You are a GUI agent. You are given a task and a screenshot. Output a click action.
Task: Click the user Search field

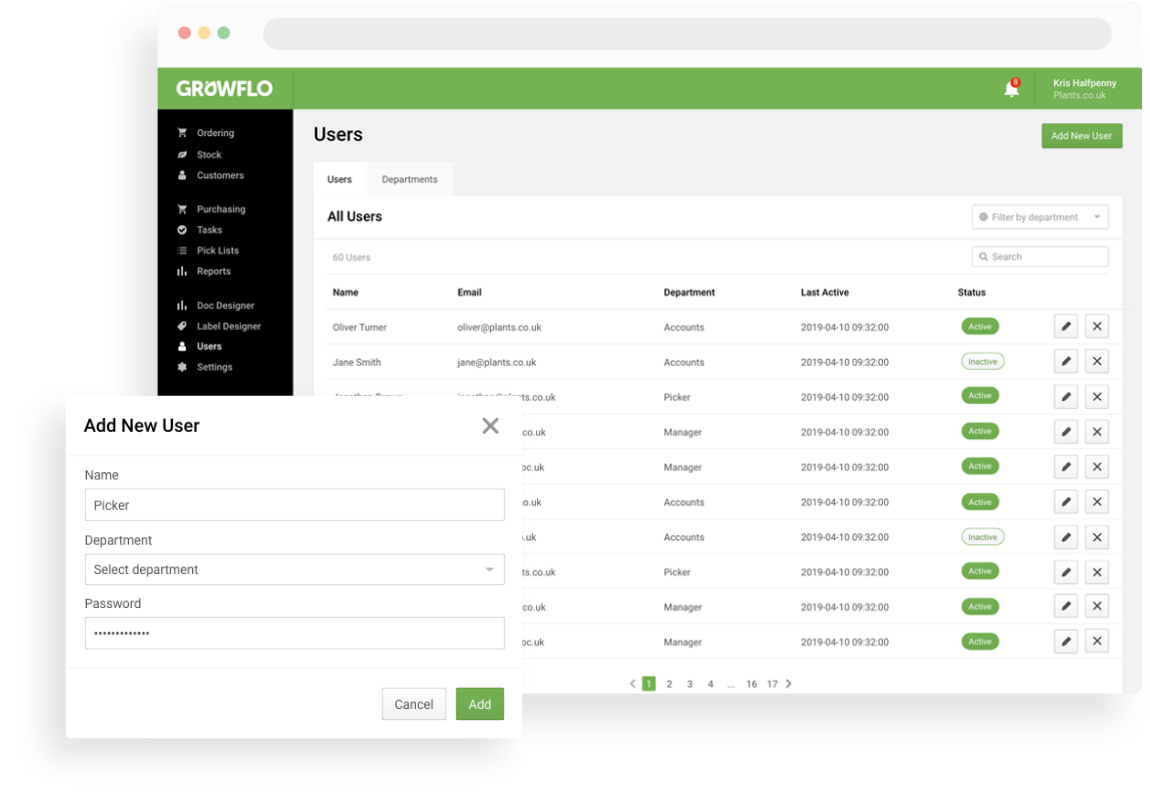pyautogui.click(x=1040, y=257)
